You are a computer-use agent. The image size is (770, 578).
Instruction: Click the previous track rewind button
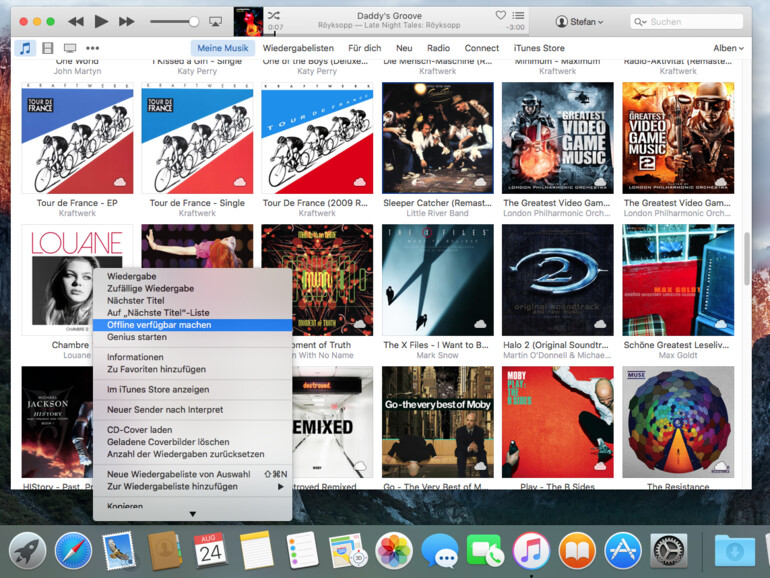point(76,22)
